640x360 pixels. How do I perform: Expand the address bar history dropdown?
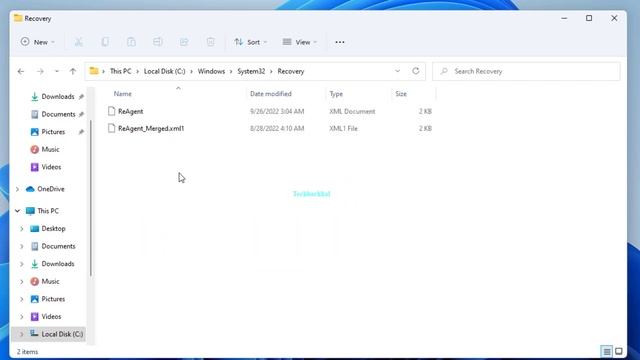pos(397,71)
